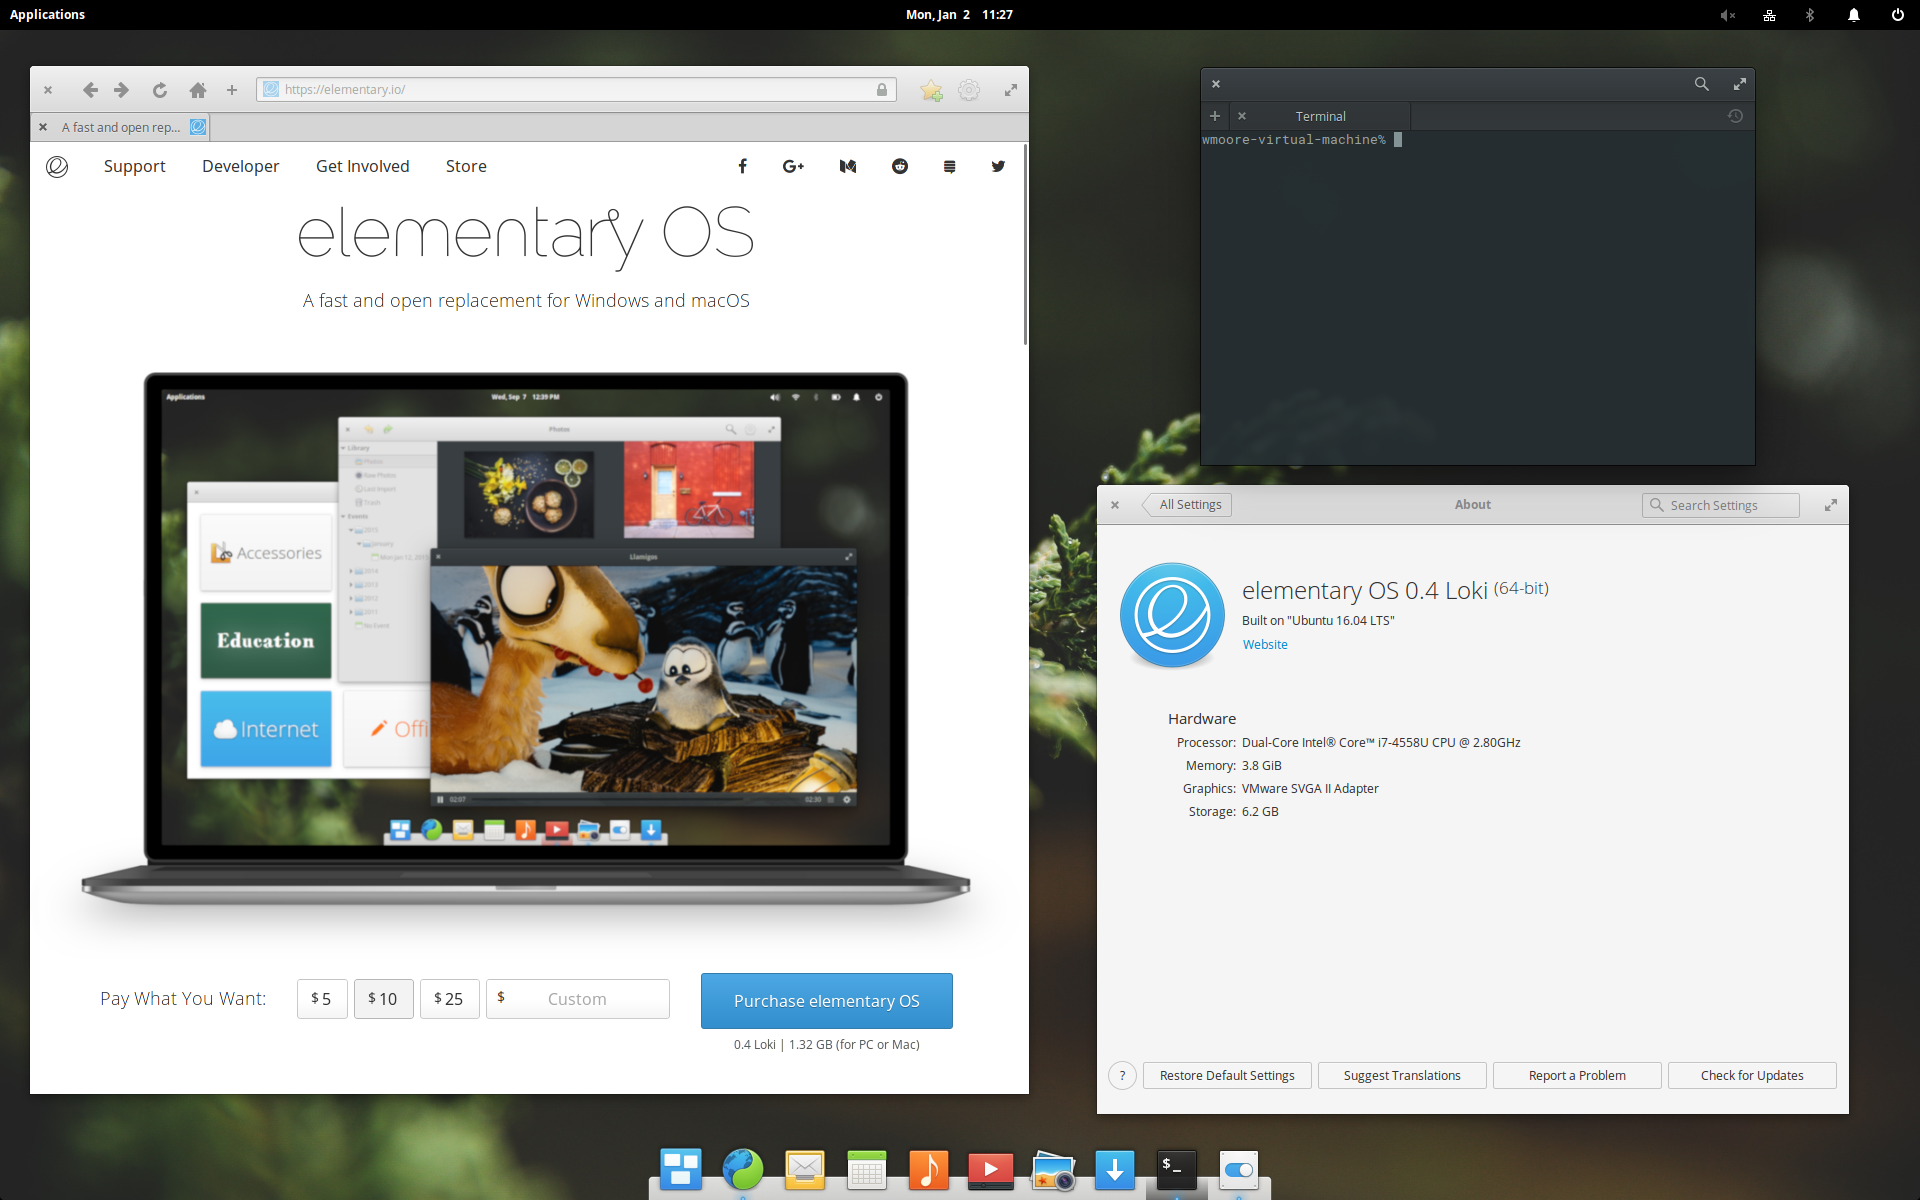This screenshot has width=1920, height=1200.
Task: Open the notifications bell indicator
Action: [1854, 15]
